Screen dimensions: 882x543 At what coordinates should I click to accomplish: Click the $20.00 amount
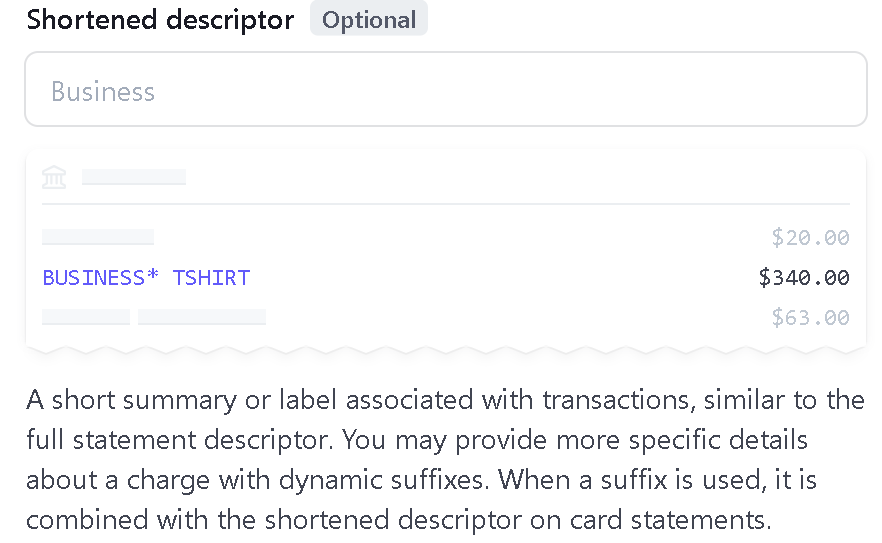[810, 237]
